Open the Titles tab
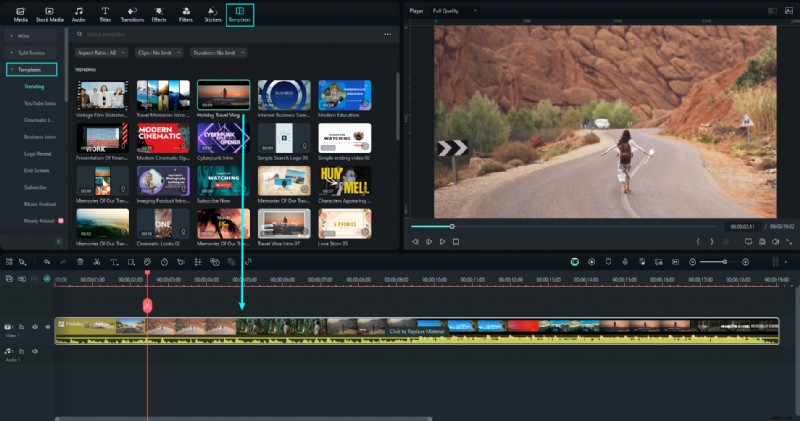Viewport: 800px width, 421px height. click(105, 15)
